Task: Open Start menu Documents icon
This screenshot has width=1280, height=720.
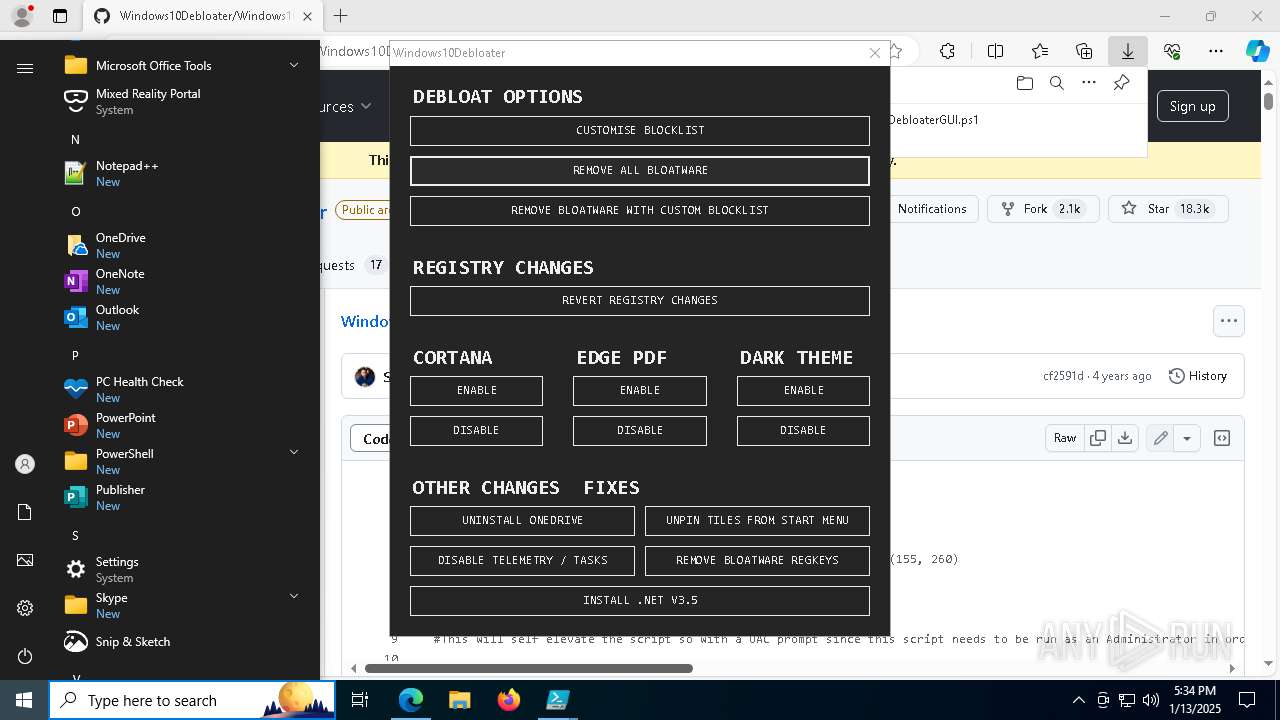Action: coord(25,512)
